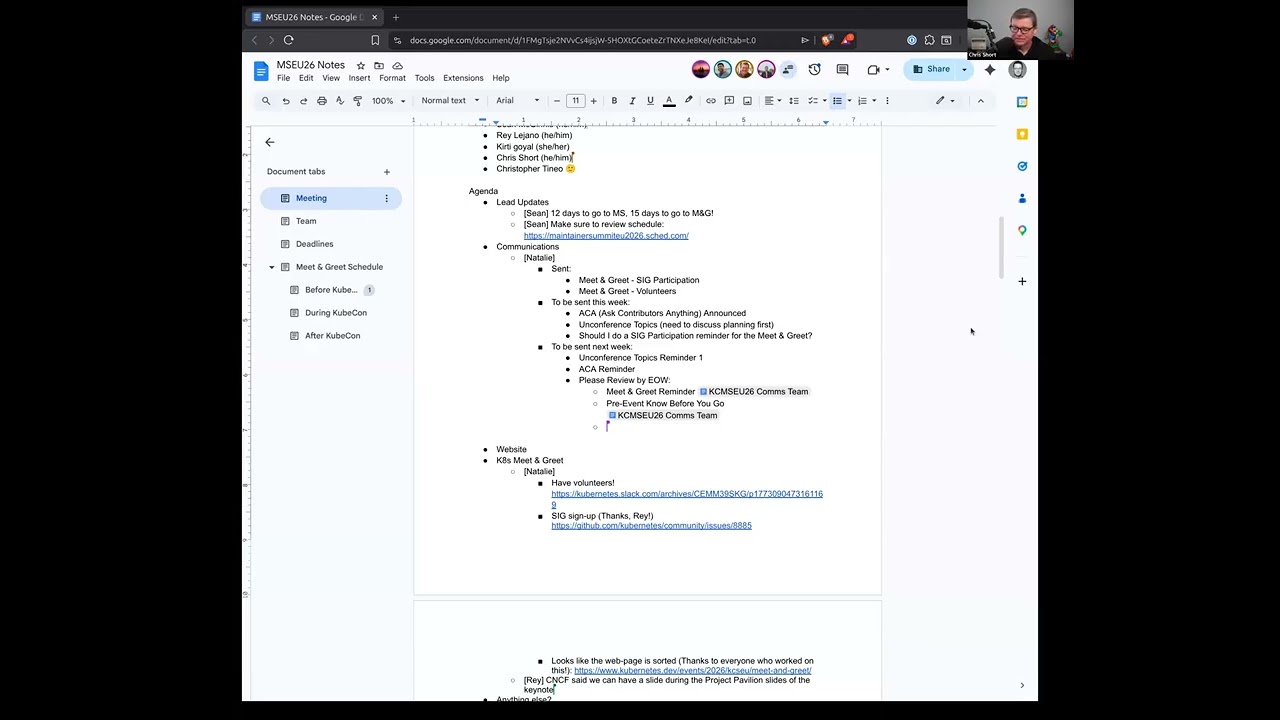This screenshot has width=1280, height=720.
Task: Open version history clock icon
Action: click(815, 70)
